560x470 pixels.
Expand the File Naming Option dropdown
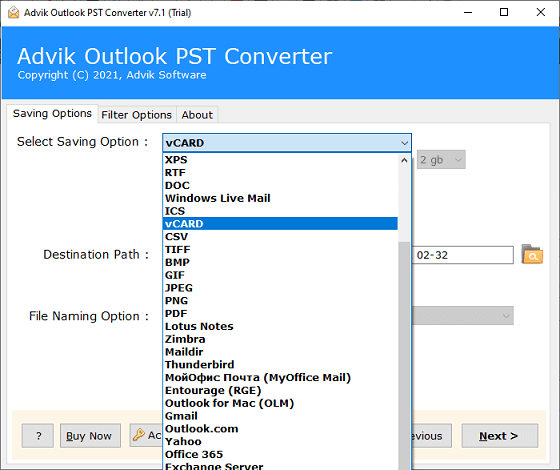tap(462, 316)
